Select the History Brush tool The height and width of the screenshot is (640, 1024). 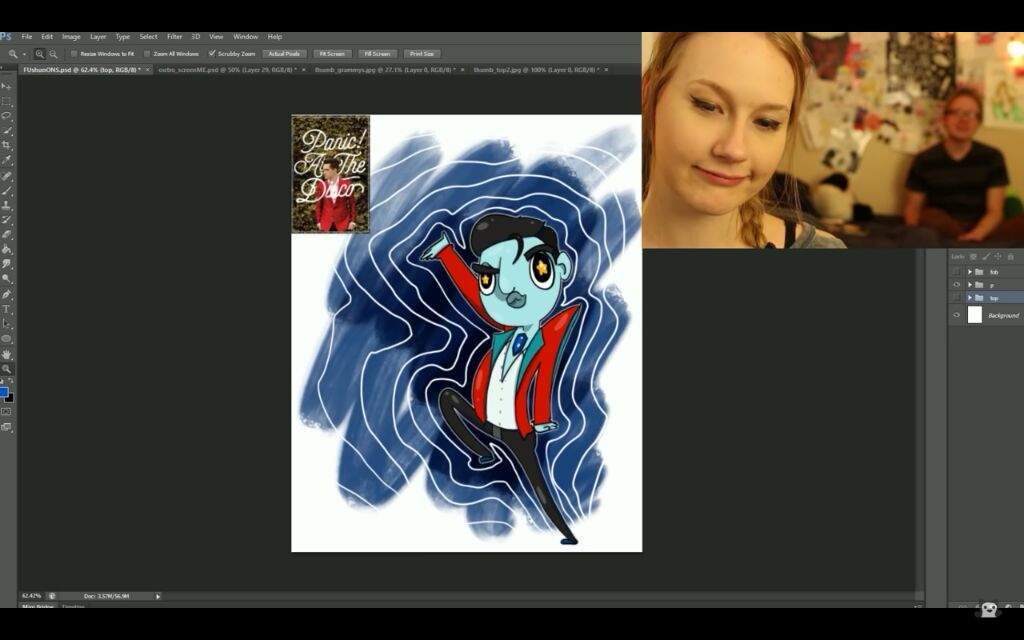7,220
